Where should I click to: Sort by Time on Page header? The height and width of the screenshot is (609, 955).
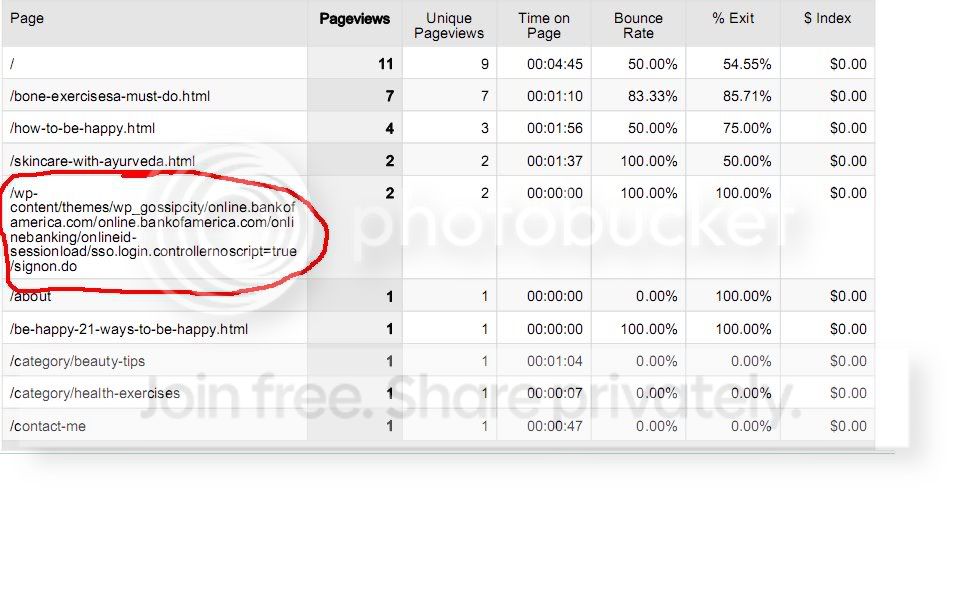(544, 26)
